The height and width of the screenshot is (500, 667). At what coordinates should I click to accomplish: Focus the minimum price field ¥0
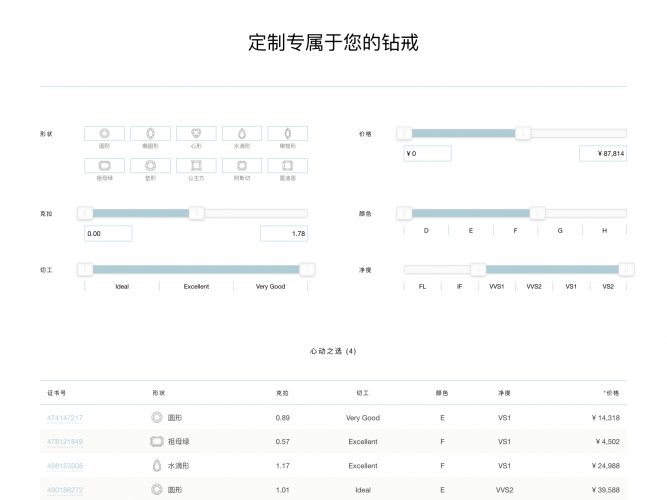(428, 154)
